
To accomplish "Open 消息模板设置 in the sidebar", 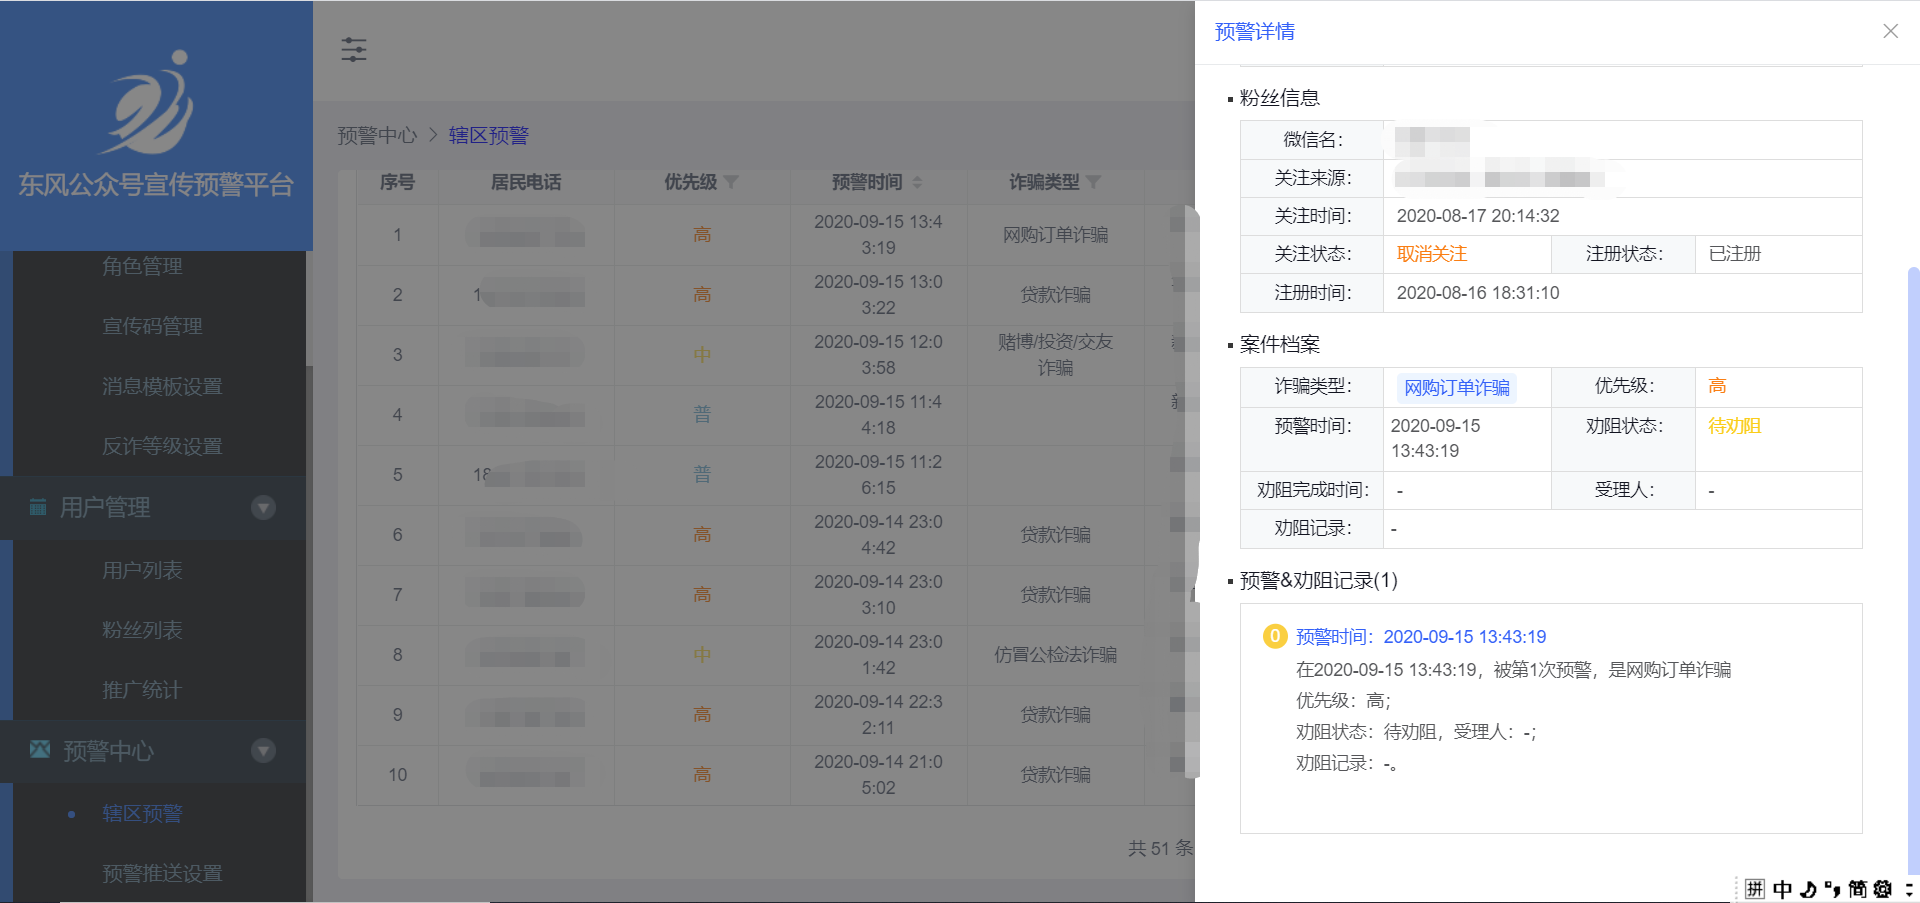I will click(x=162, y=386).
